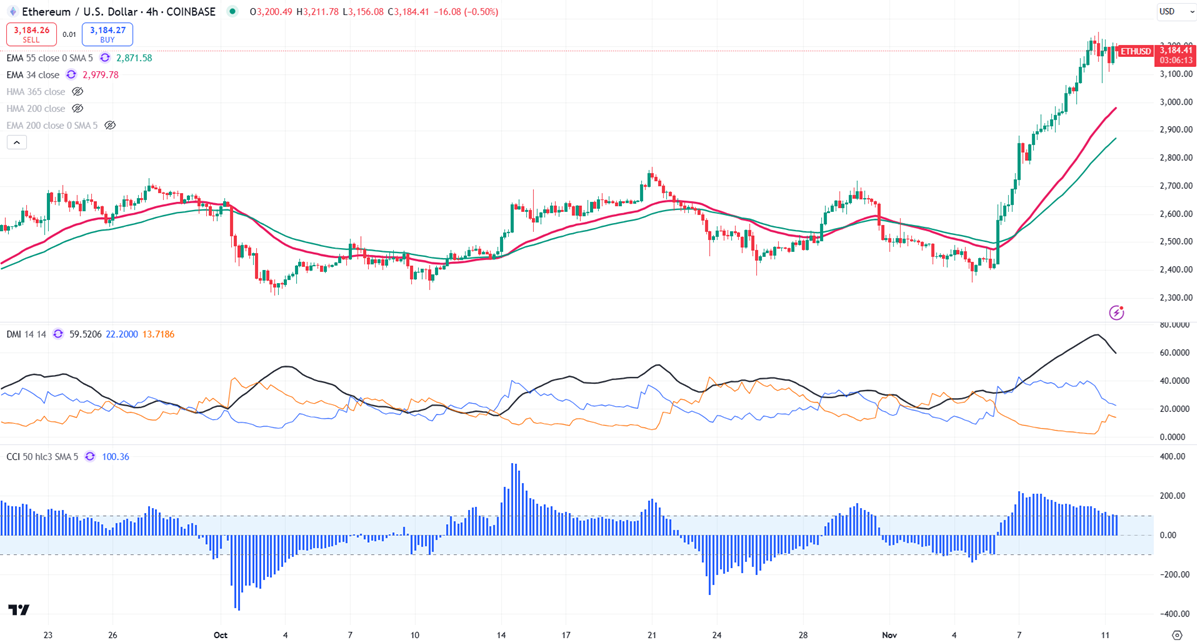Click the 2,500.00 price axis label
Screen dimensions: 1197x643
1176,241
